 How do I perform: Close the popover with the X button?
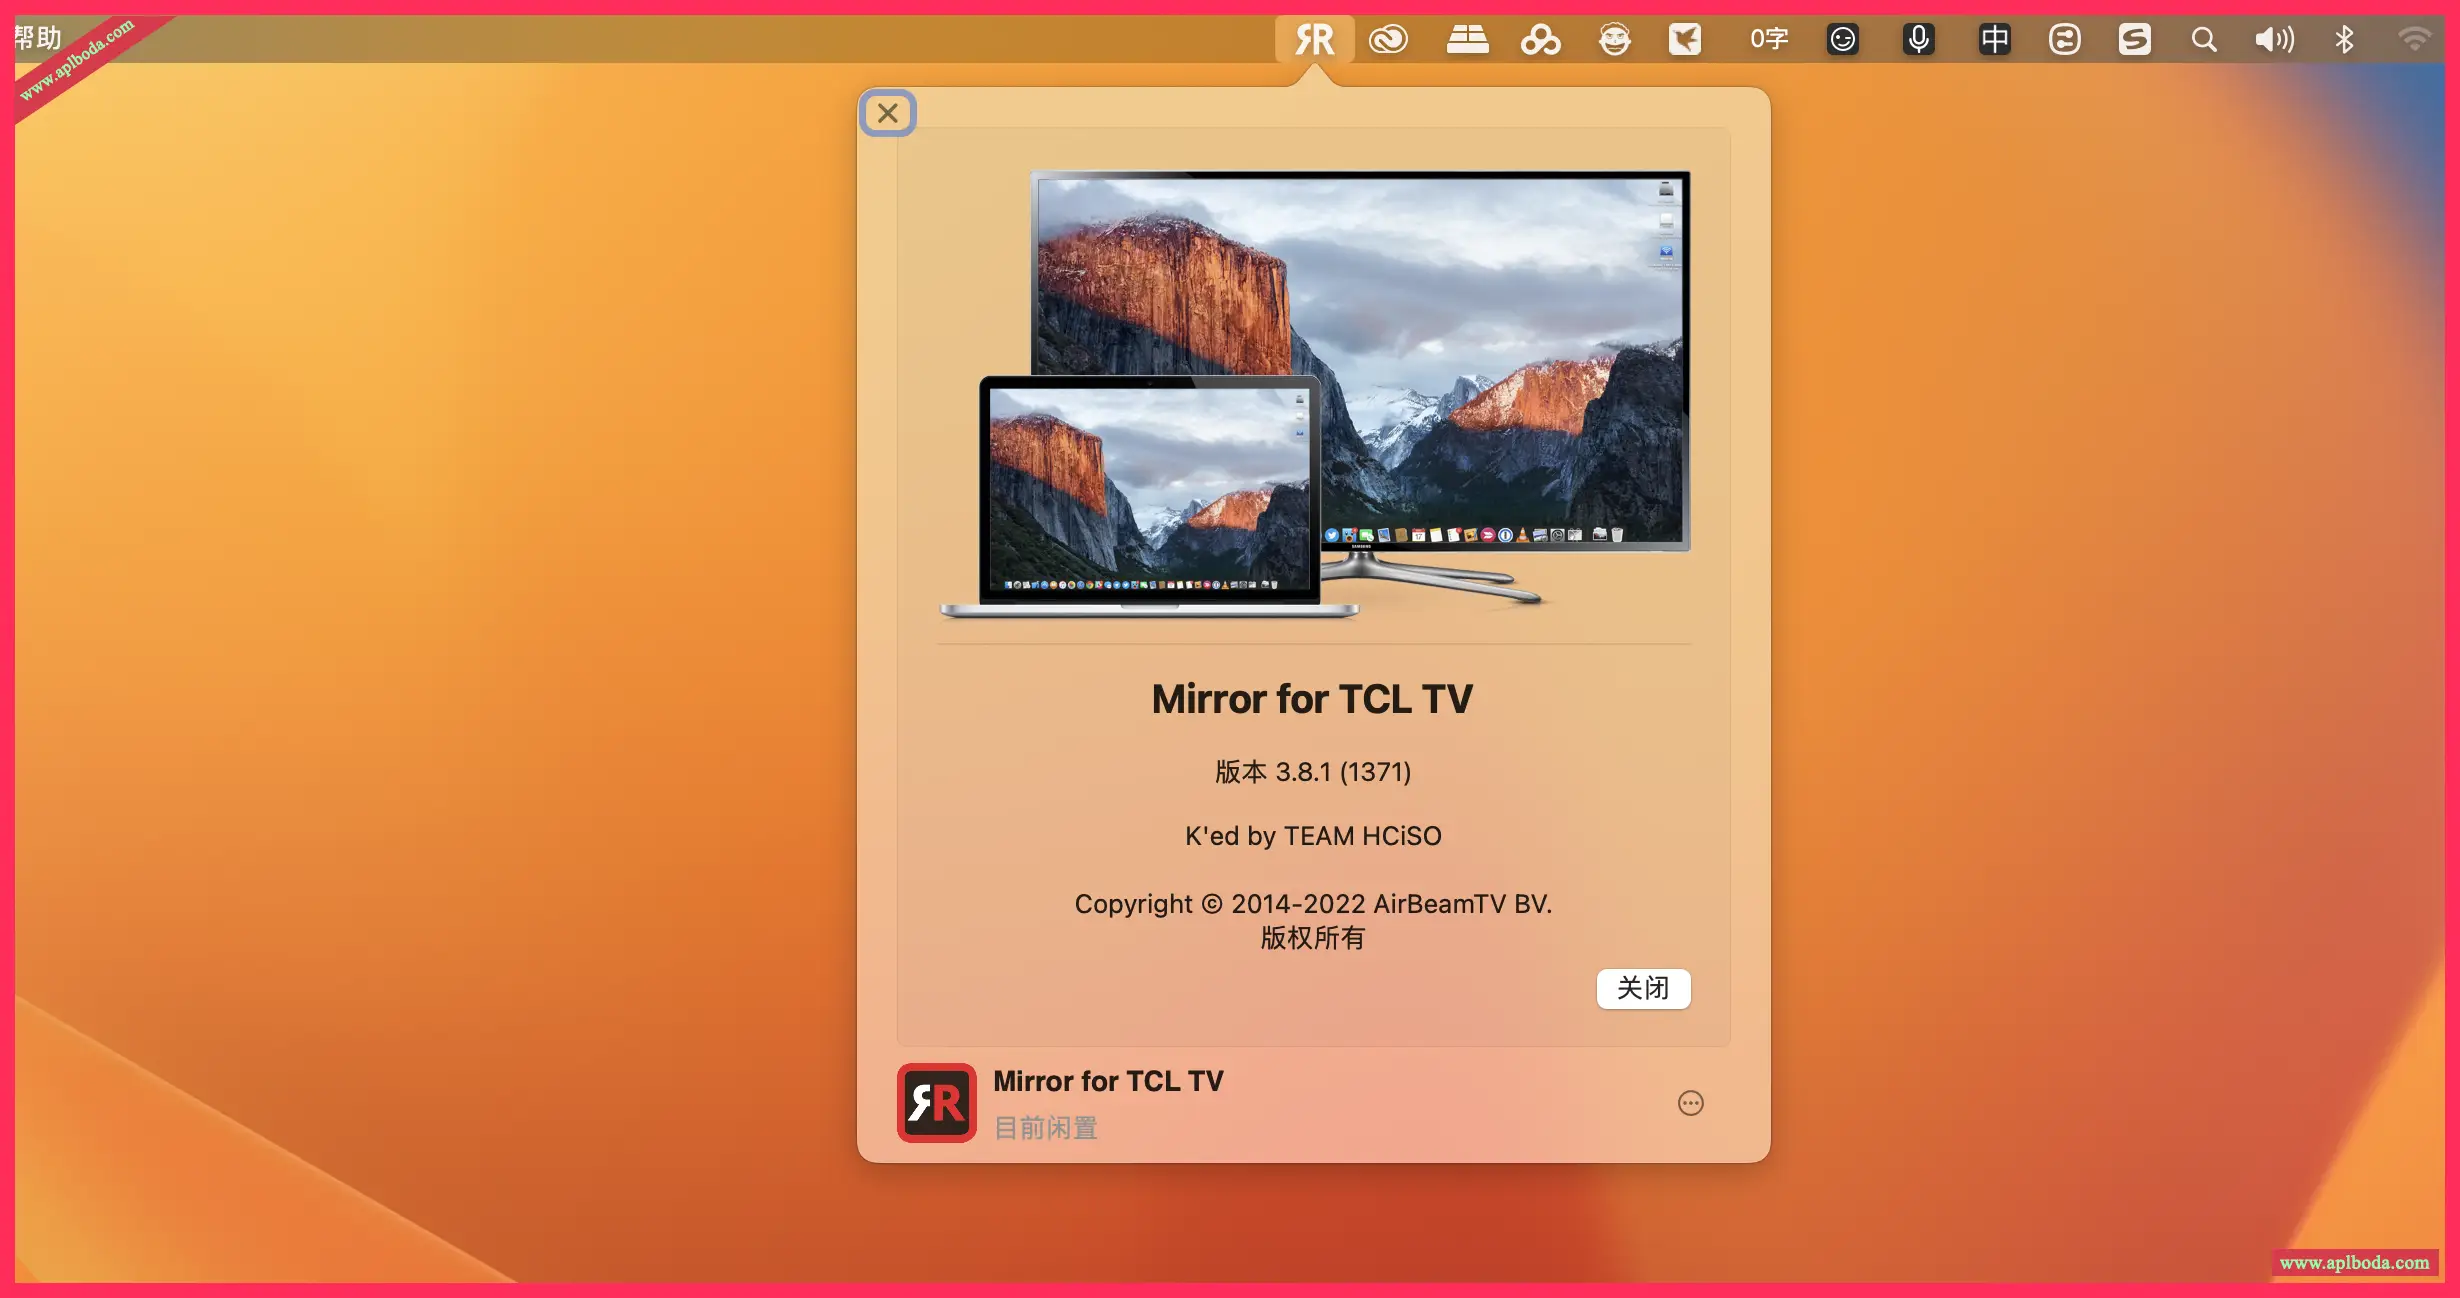pos(888,113)
